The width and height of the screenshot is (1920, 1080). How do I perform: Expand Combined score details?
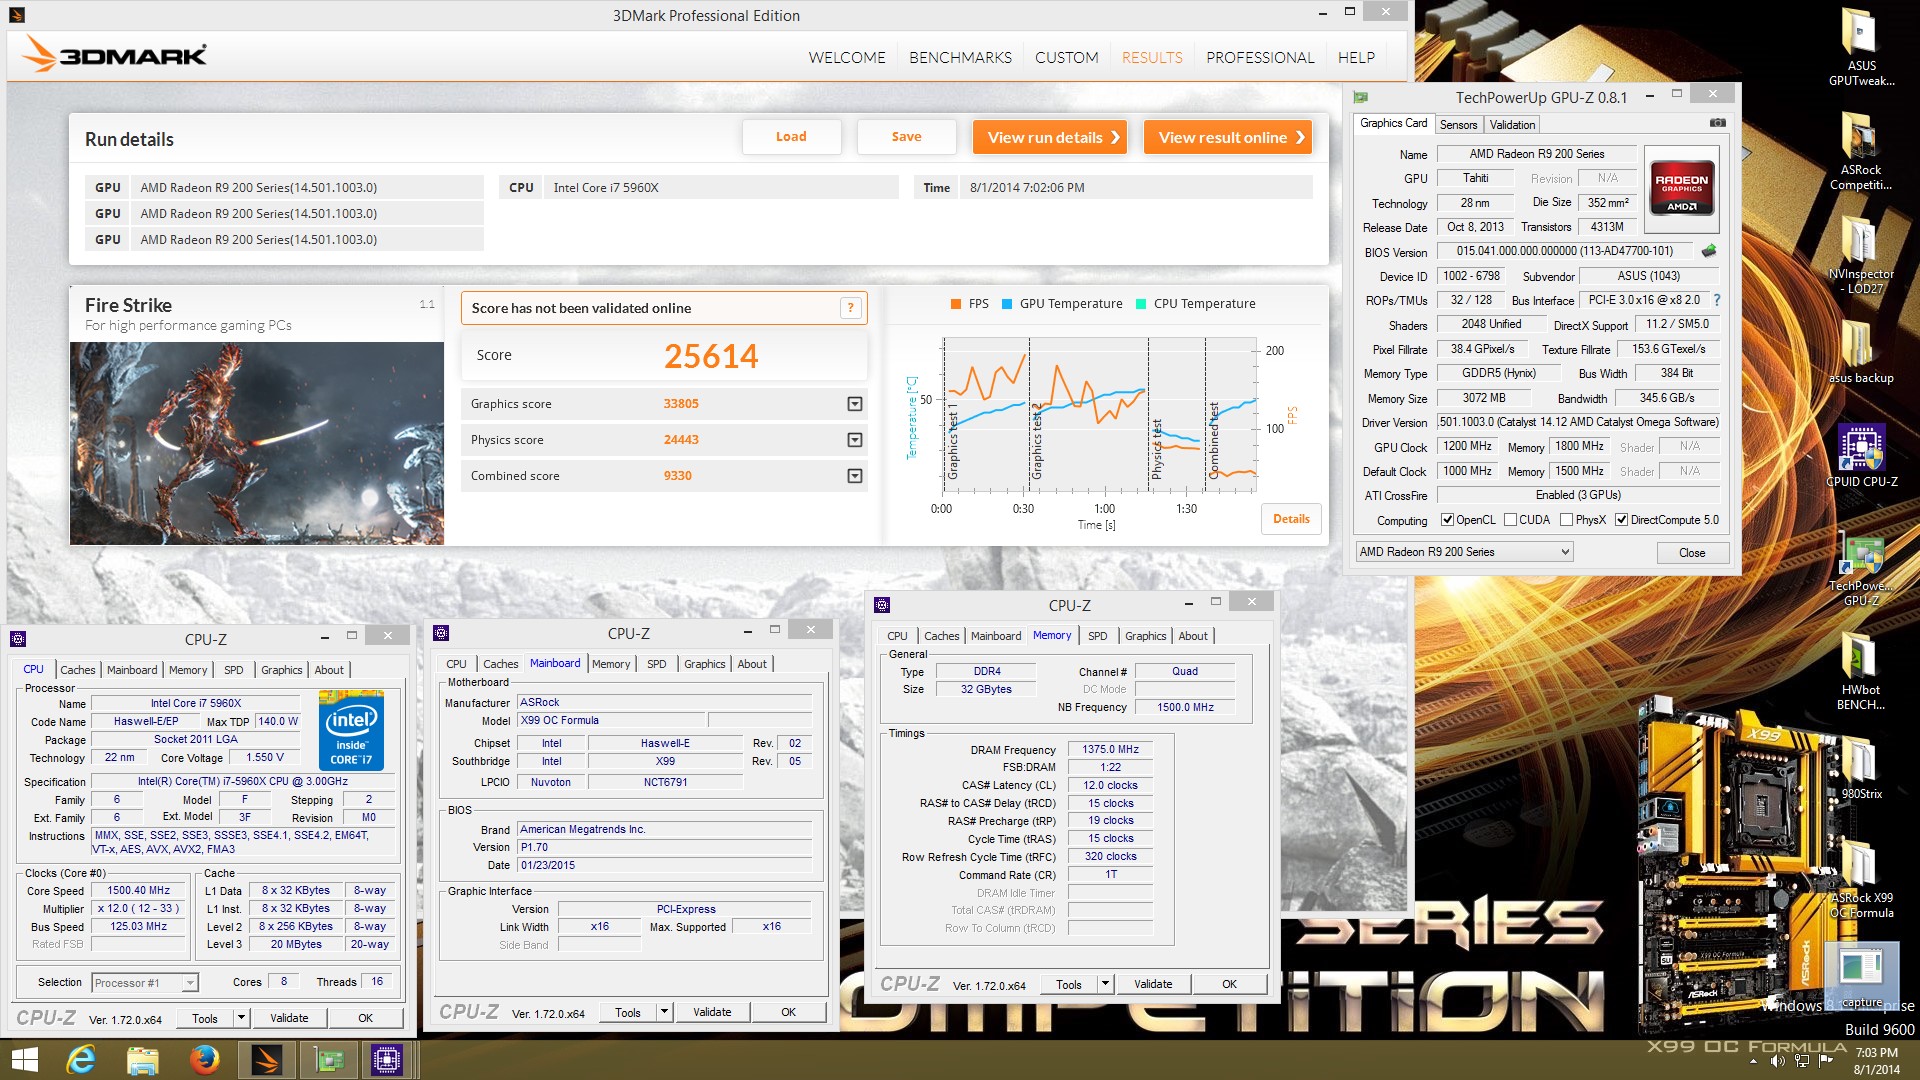point(854,476)
